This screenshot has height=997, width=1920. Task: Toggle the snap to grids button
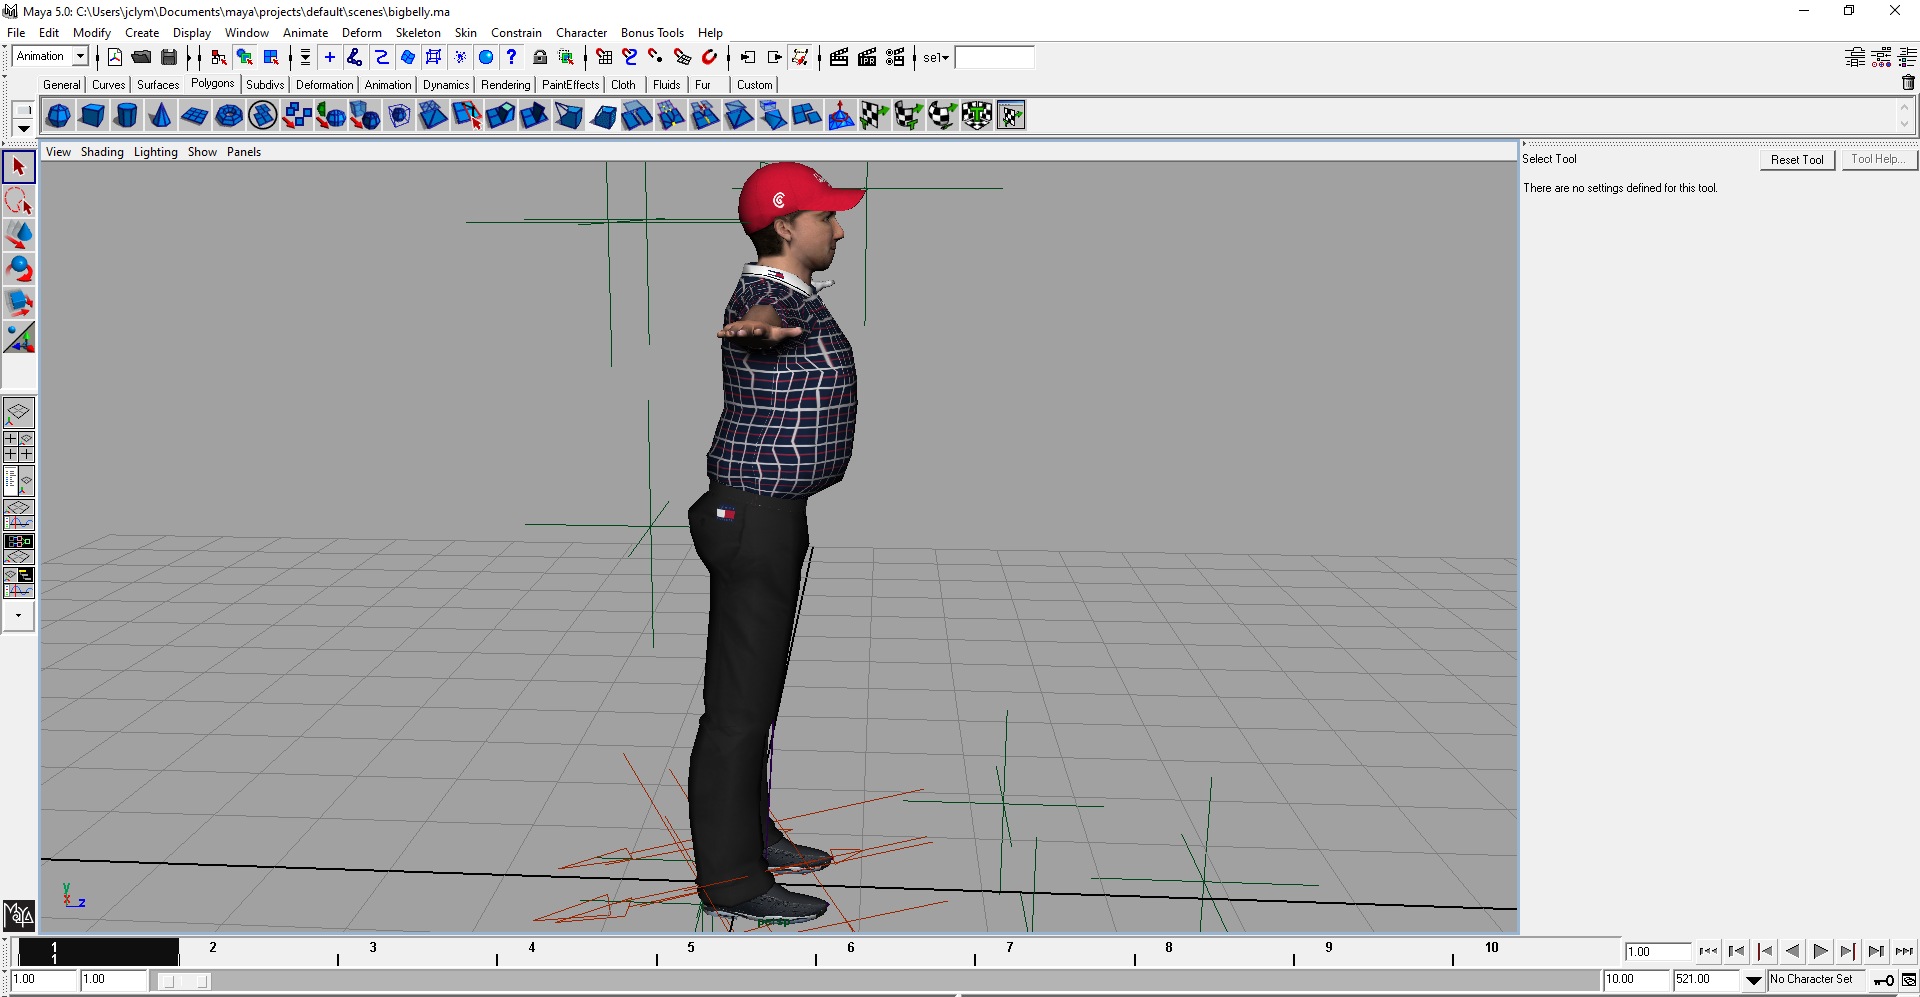604,57
